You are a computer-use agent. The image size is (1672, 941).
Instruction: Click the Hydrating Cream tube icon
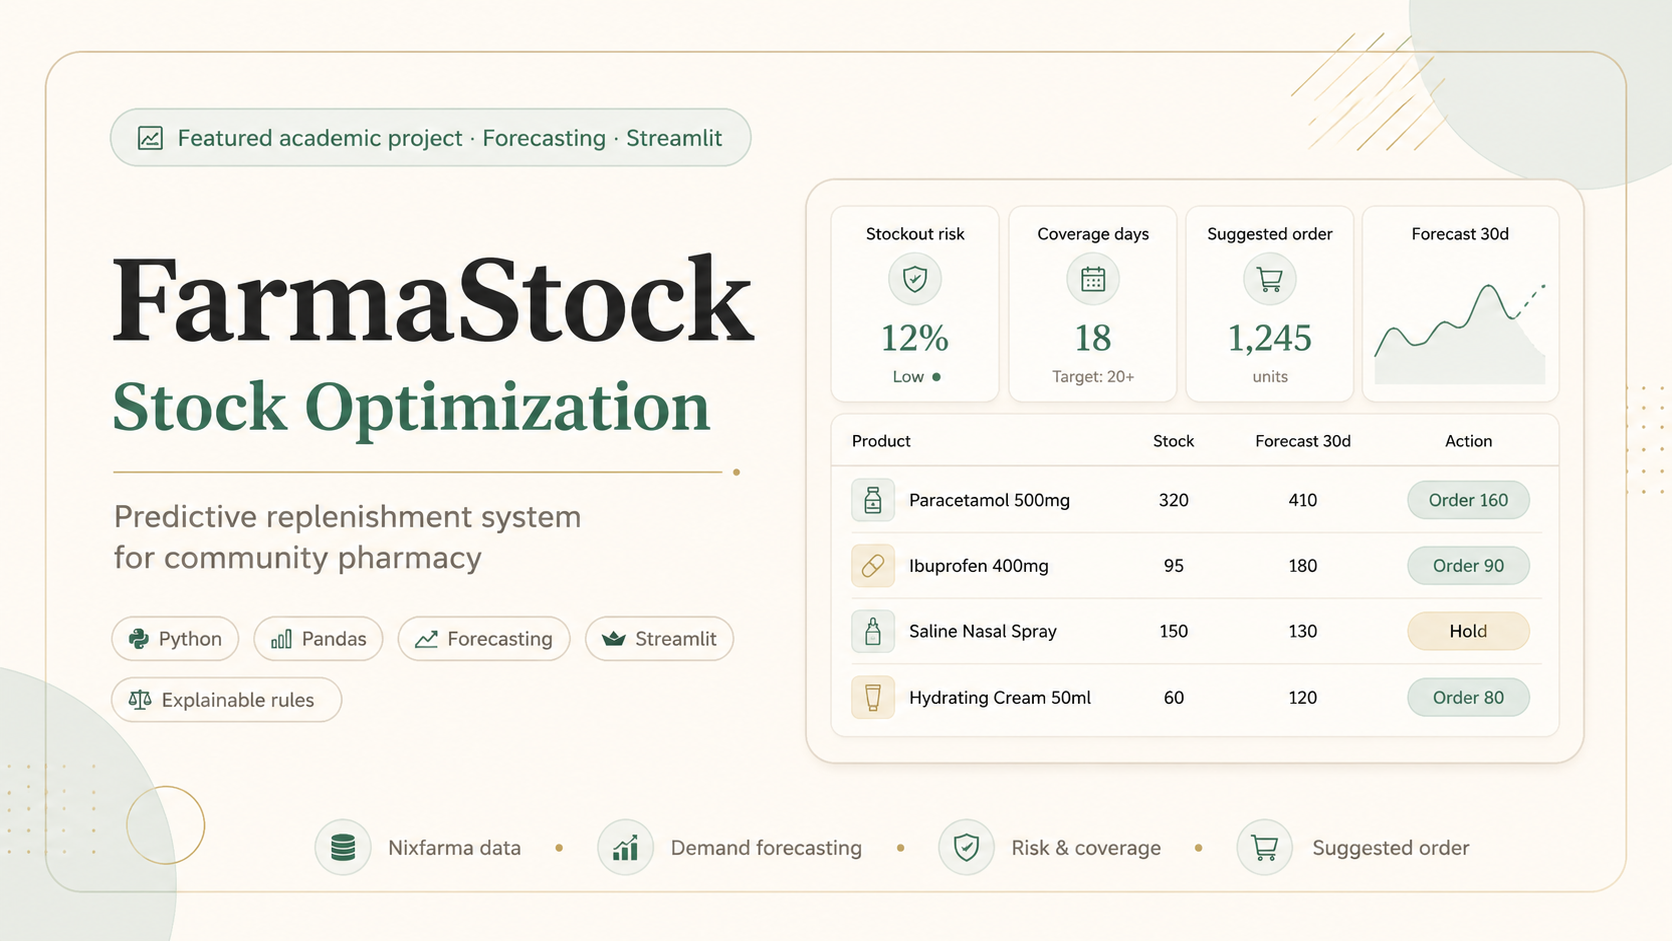(x=873, y=698)
